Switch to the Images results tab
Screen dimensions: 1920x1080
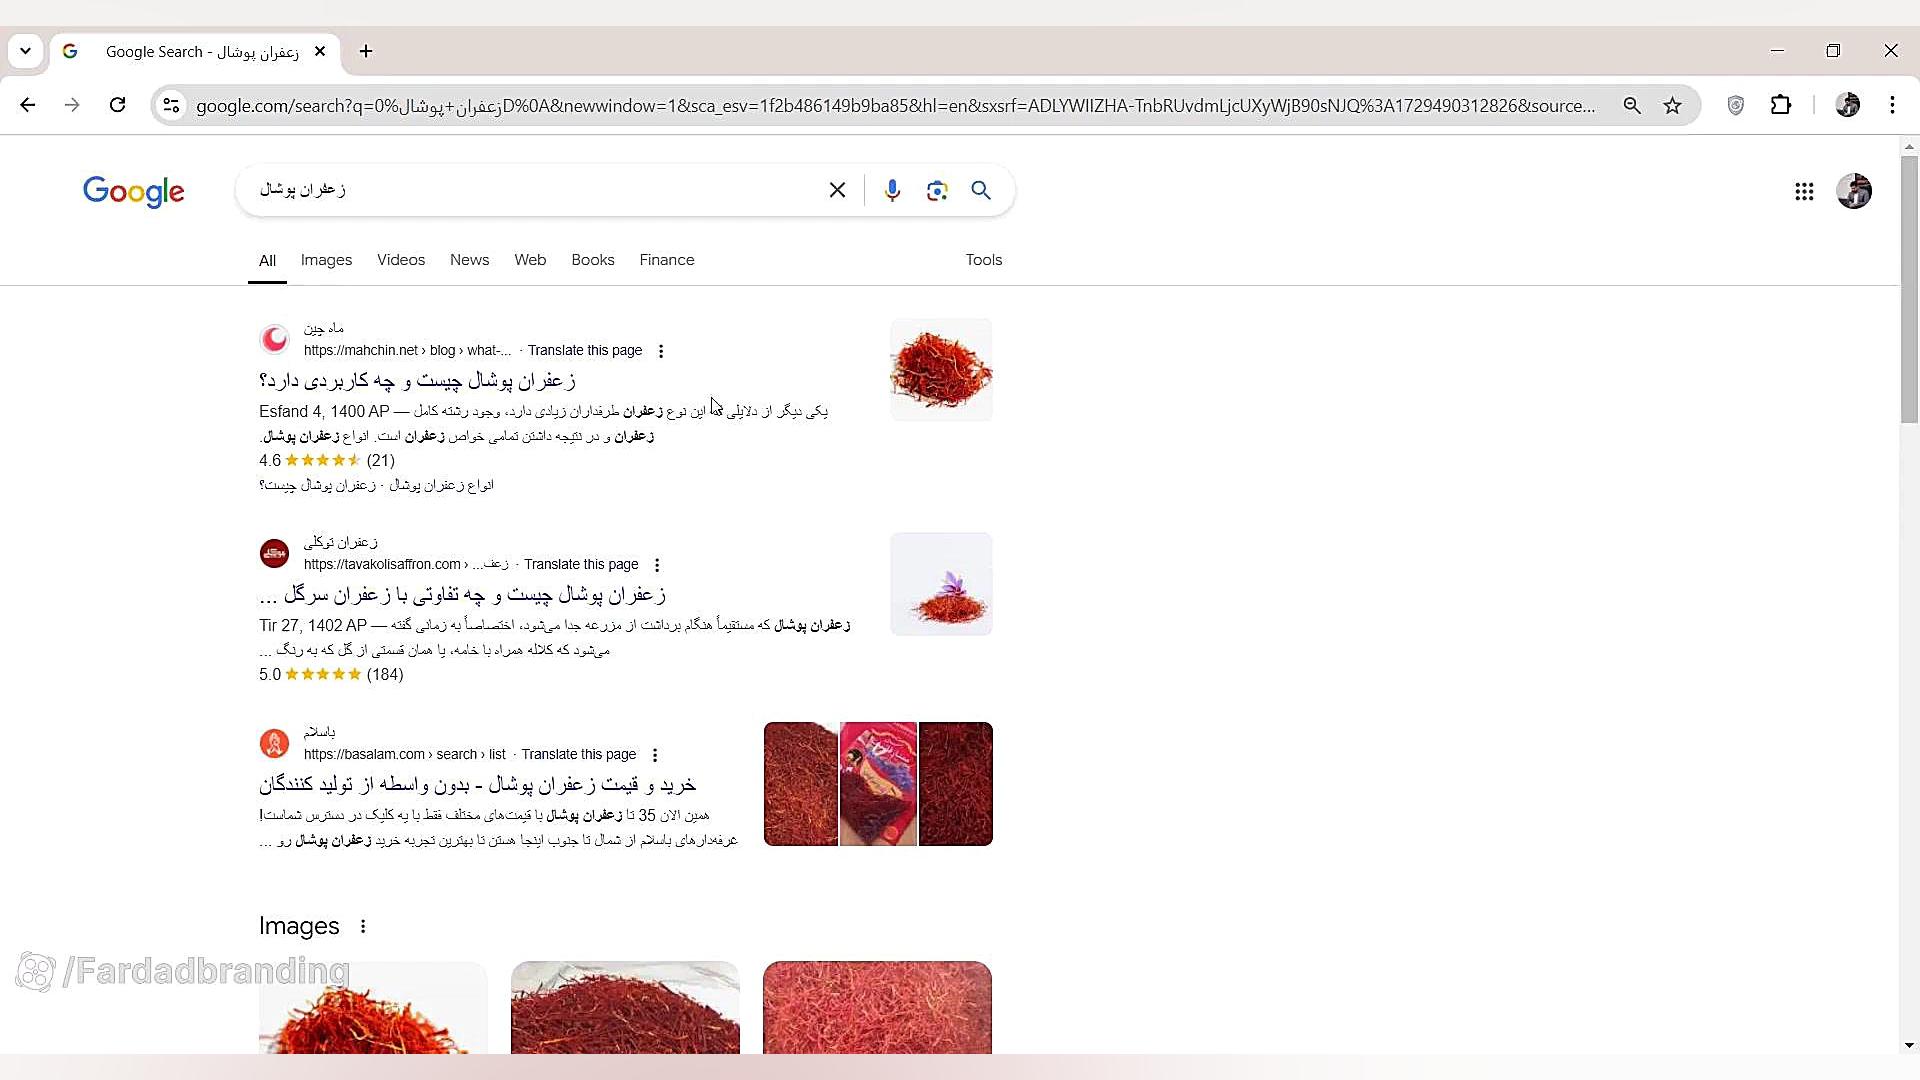pyautogui.click(x=326, y=260)
